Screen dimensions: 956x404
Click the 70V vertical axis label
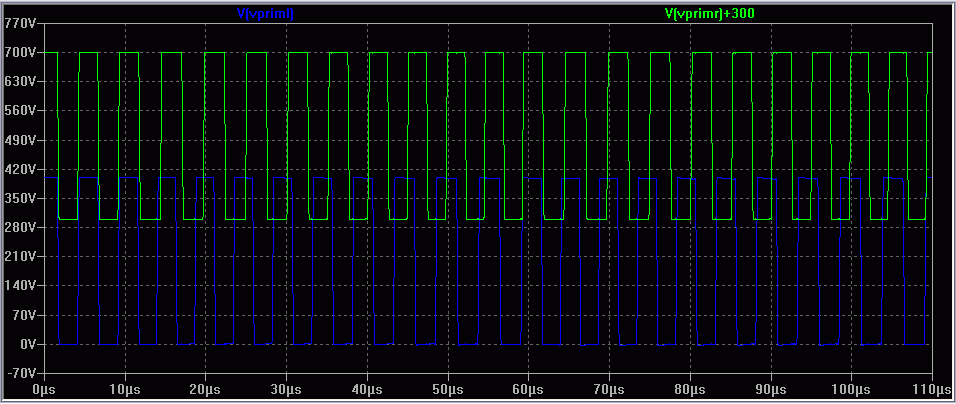(23, 315)
